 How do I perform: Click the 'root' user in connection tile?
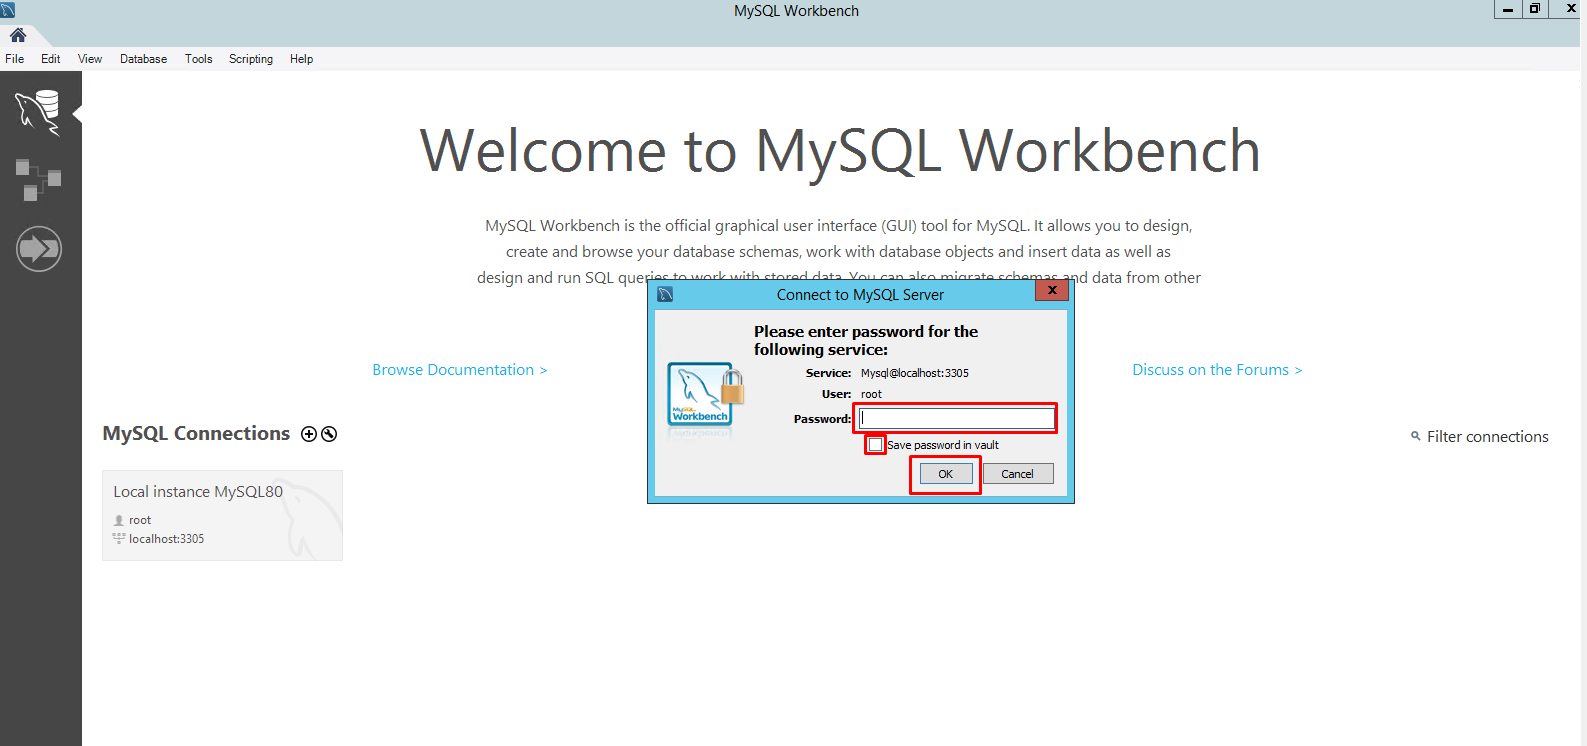pyautogui.click(x=140, y=520)
